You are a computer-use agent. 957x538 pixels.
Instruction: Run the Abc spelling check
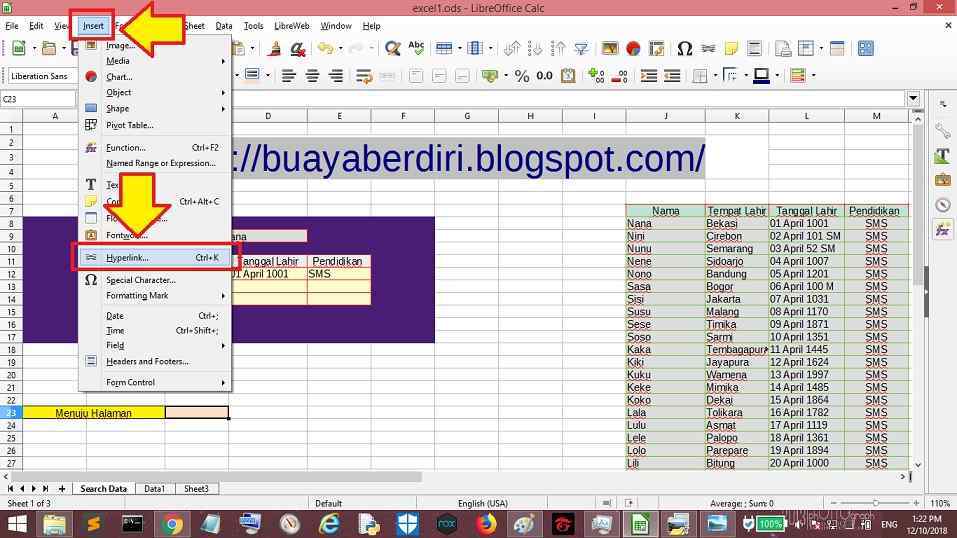coord(416,48)
